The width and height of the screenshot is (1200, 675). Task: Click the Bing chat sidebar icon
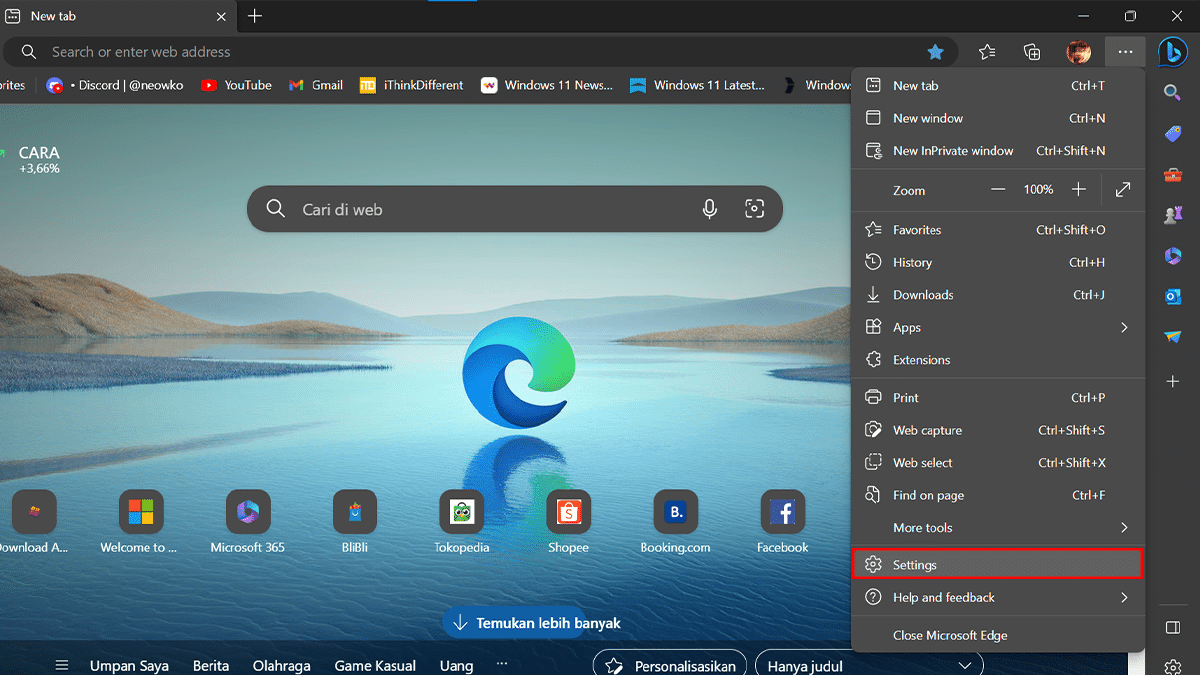tap(1172, 52)
